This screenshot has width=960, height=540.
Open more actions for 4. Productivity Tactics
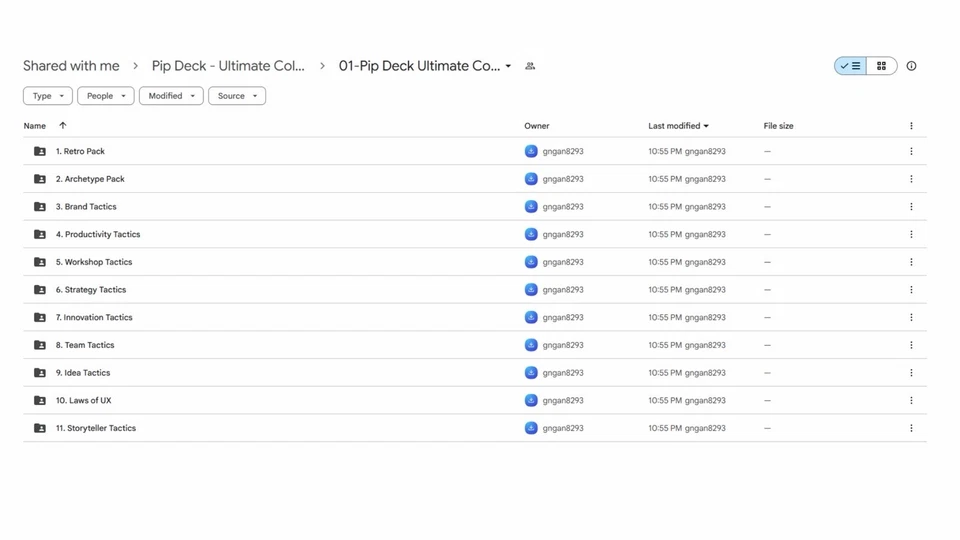(x=911, y=234)
